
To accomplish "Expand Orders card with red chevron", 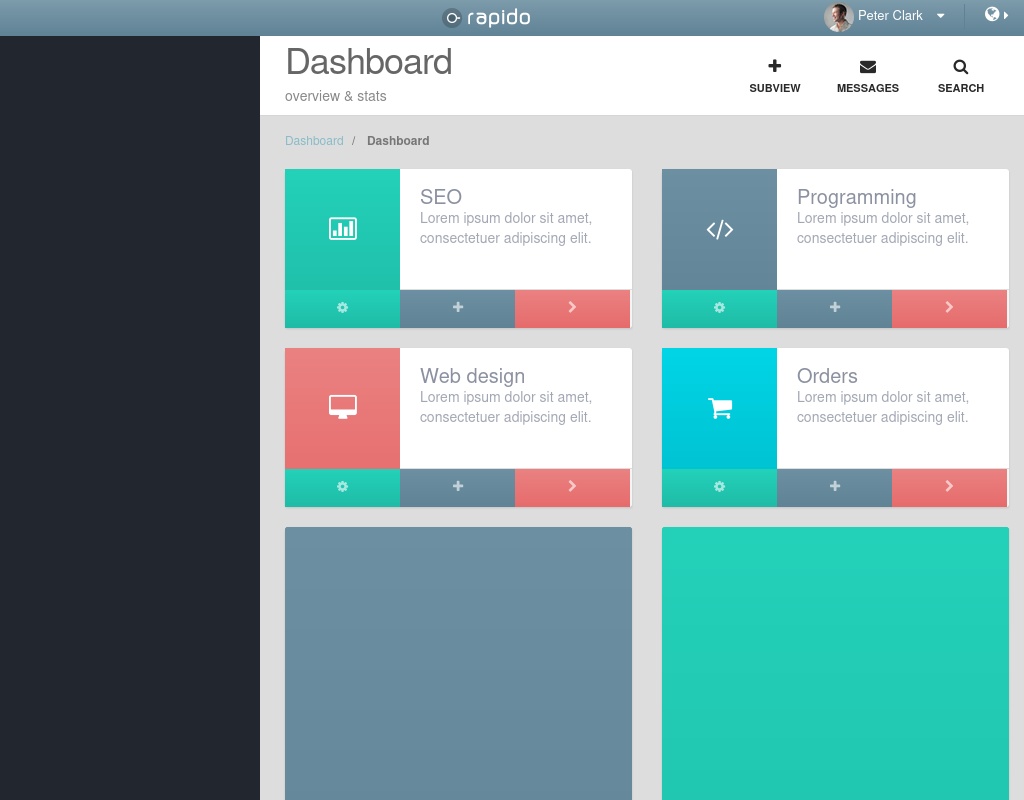I will pyautogui.click(x=949, y=487).
